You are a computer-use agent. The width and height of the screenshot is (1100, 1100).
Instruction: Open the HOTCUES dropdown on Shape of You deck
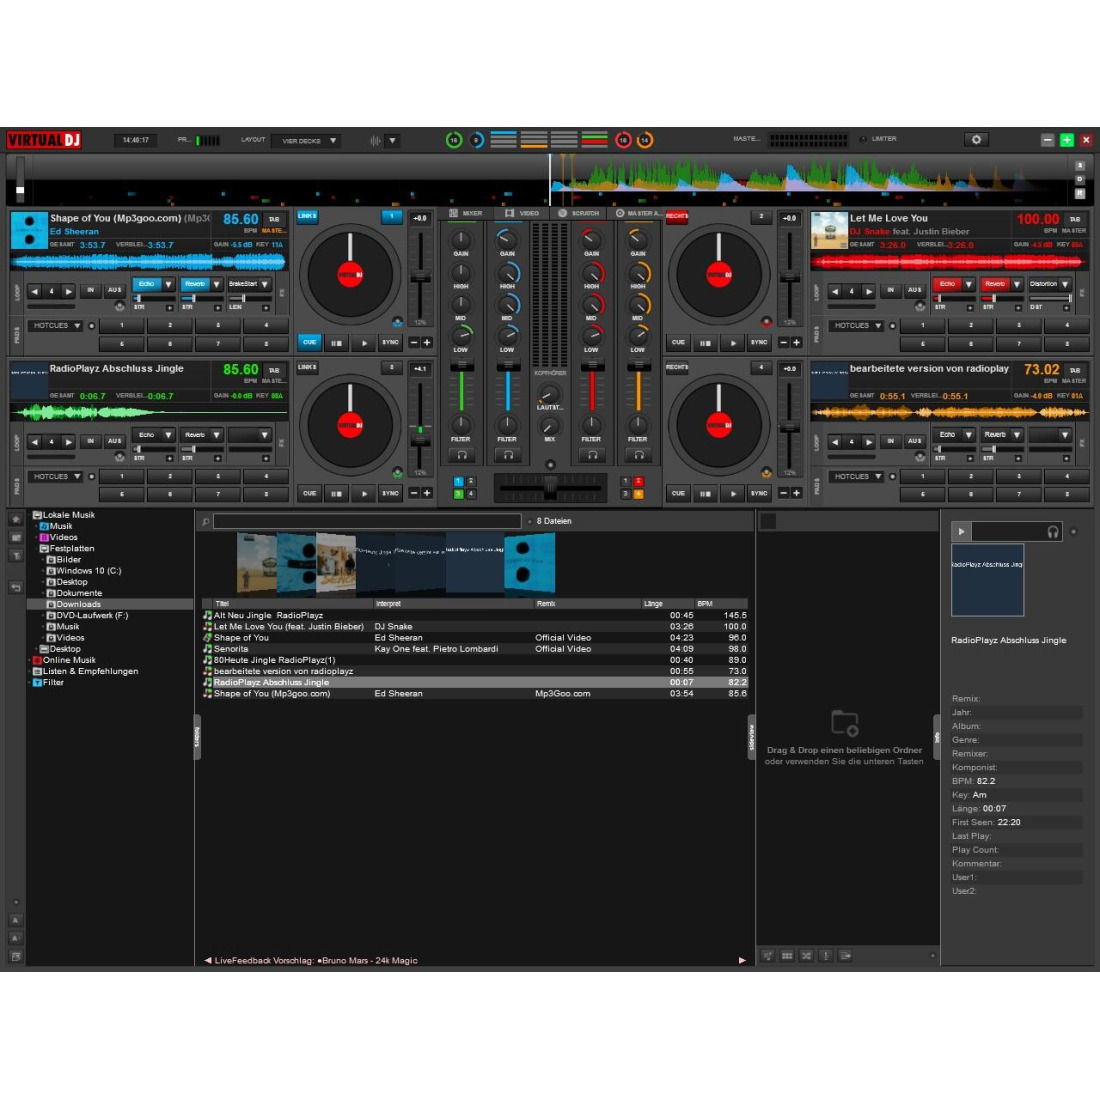tap(55, 326)
